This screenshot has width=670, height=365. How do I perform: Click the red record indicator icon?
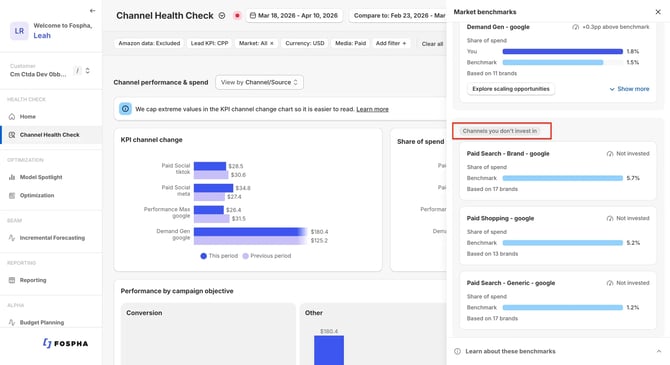(x=237, y=15)
